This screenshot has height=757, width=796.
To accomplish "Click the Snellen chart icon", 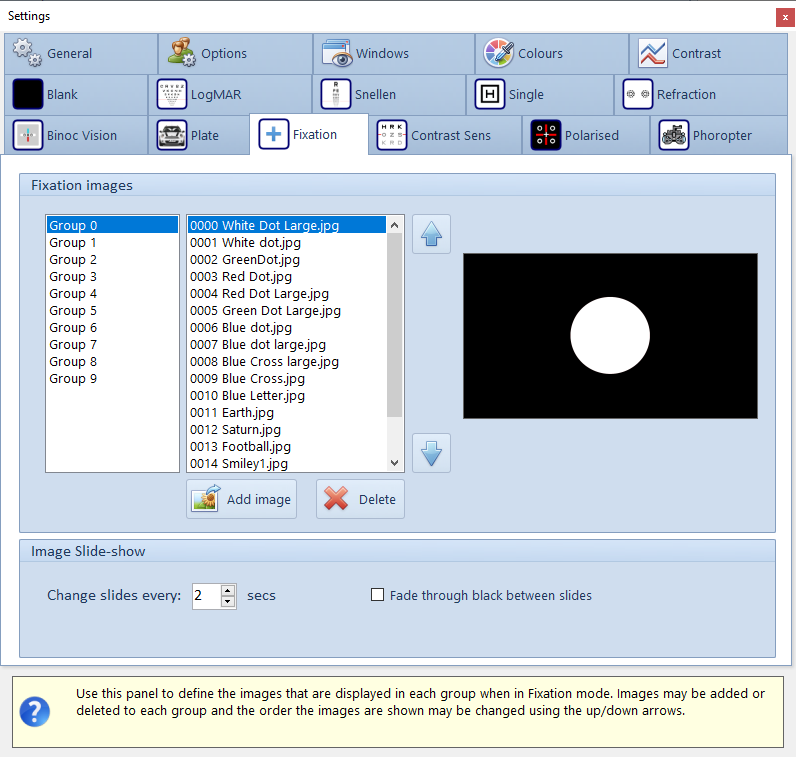I will [x=336, y=95].
